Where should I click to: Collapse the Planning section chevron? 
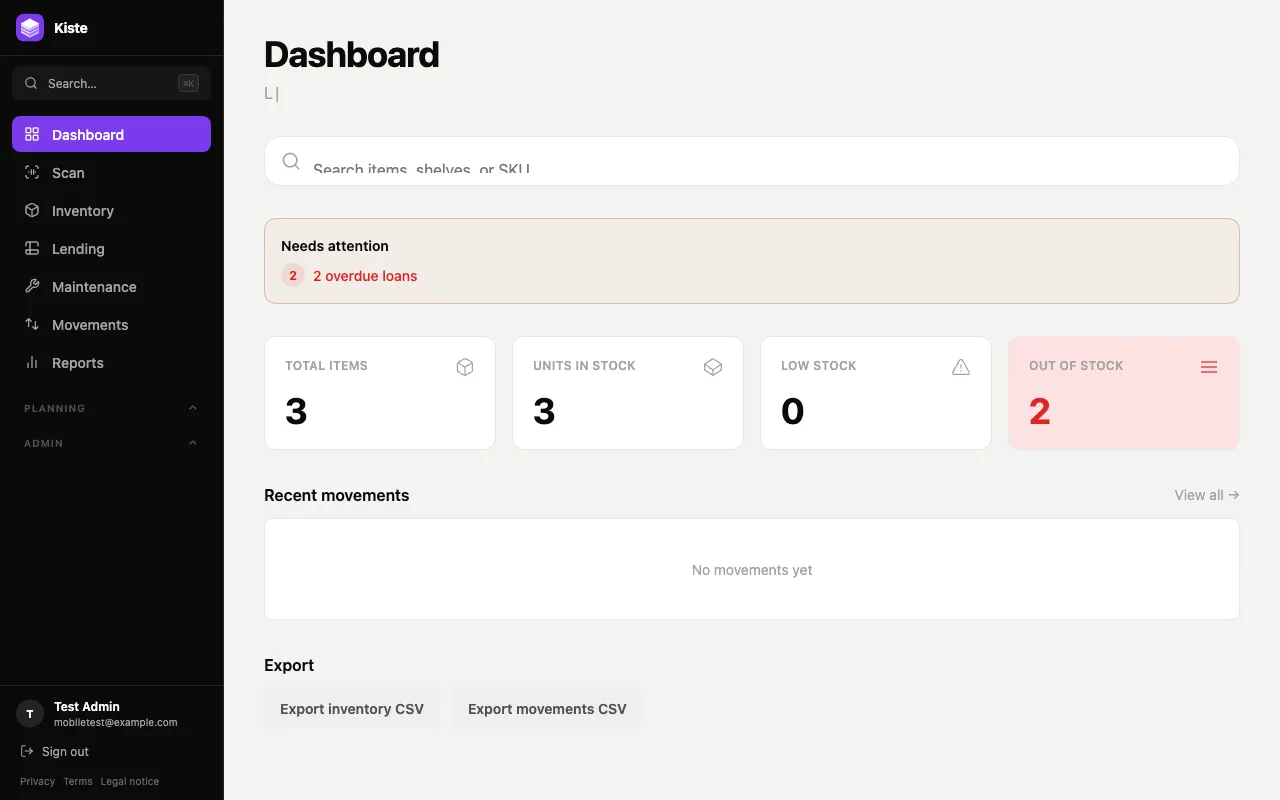pos(193,408)
